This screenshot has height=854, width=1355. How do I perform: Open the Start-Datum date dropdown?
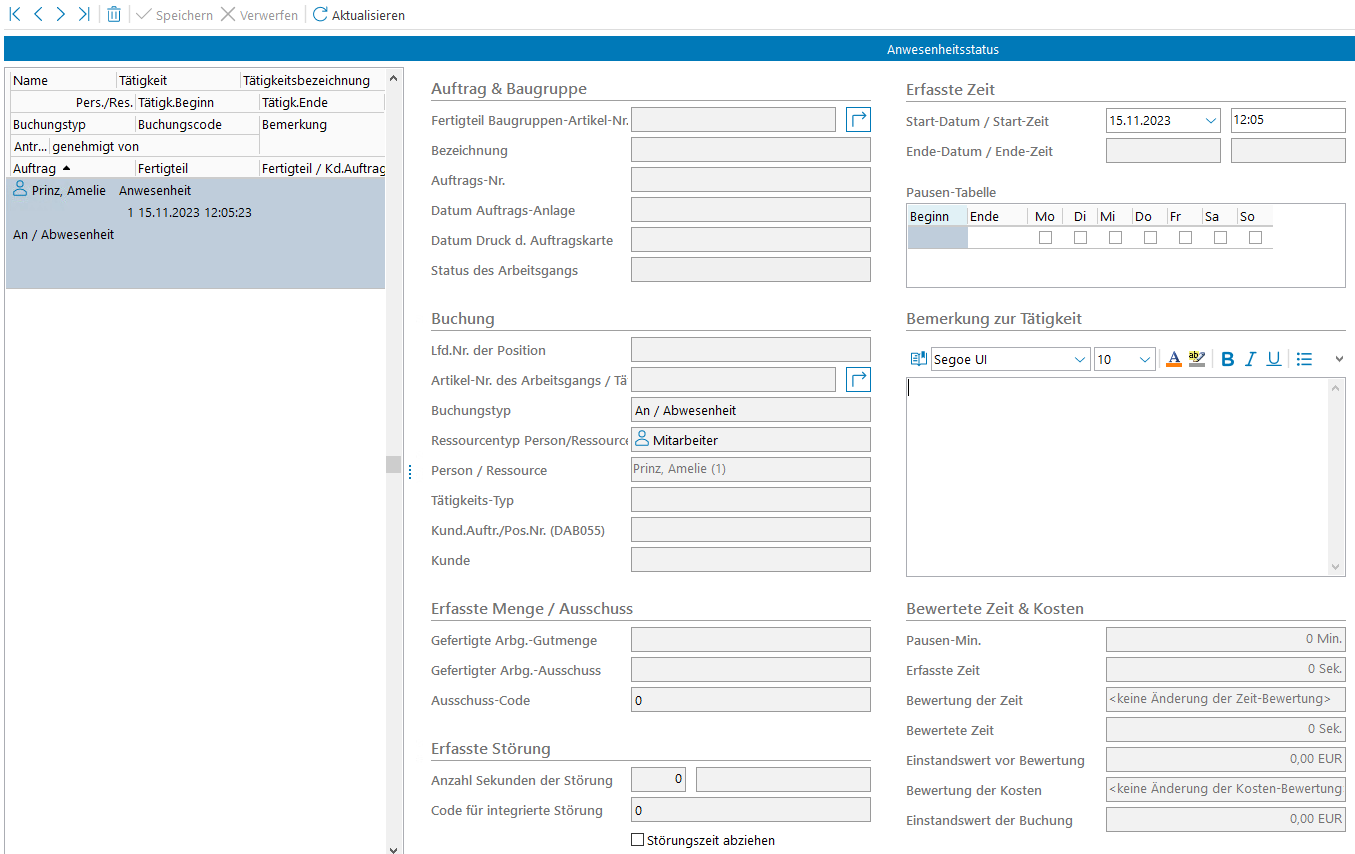1210,121
